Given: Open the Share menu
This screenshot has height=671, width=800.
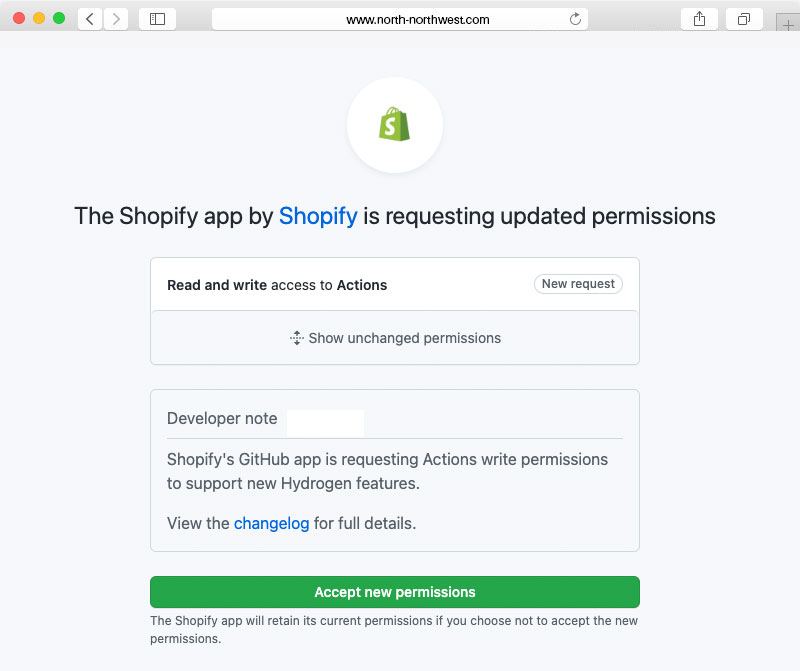Looking at the screenshot, I should pyautogui.click(x=699, y=19).
